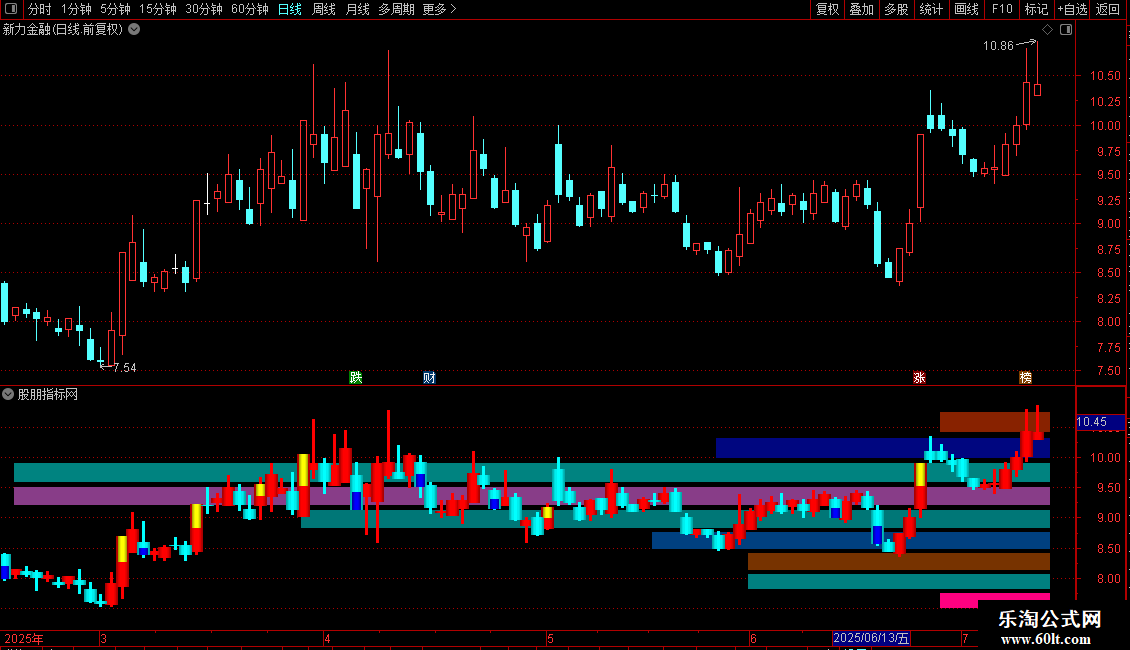Click the pink band at indicator bottom

coord(995,600)
